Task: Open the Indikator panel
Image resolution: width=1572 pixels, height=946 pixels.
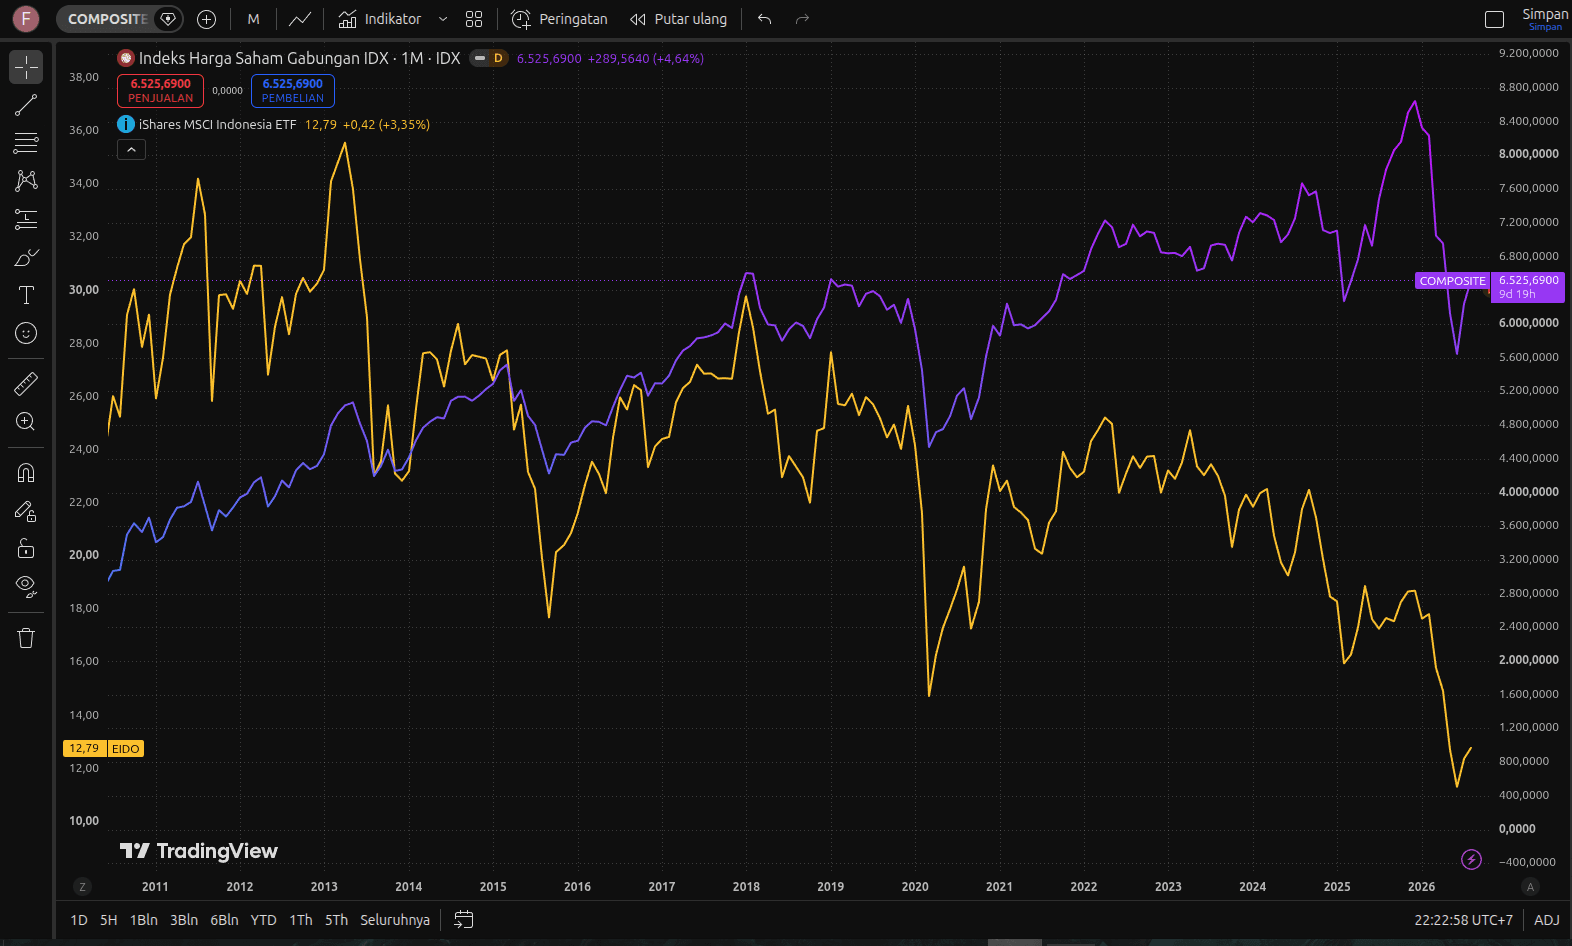Action: pyautogui.click(x=380, y=19)
